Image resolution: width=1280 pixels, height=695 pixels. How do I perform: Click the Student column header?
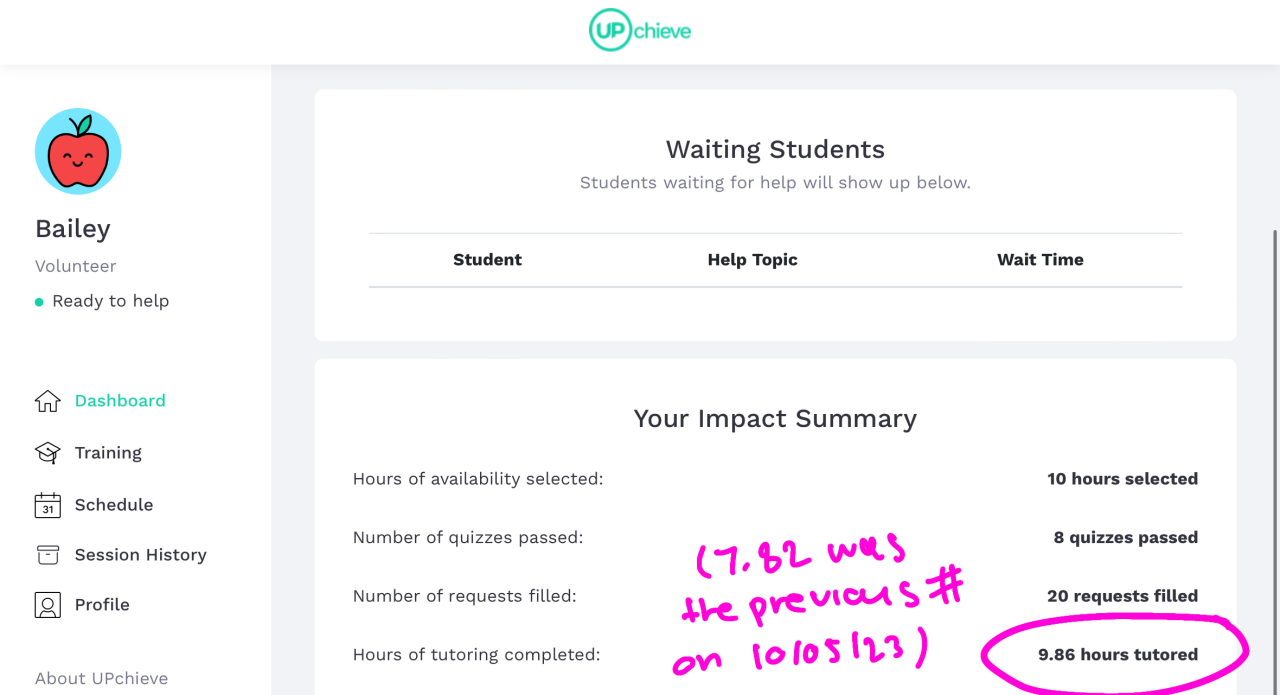click(487, 260)
